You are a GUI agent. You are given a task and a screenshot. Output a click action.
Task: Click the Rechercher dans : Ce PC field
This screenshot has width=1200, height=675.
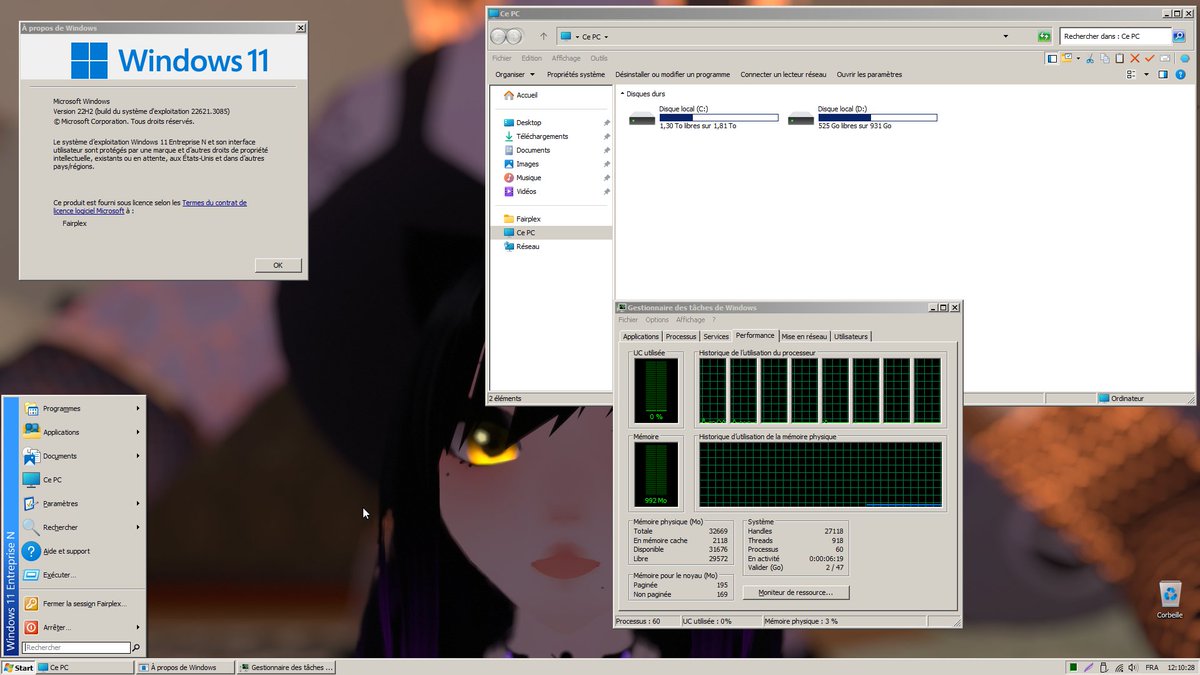coord(1115,36)
